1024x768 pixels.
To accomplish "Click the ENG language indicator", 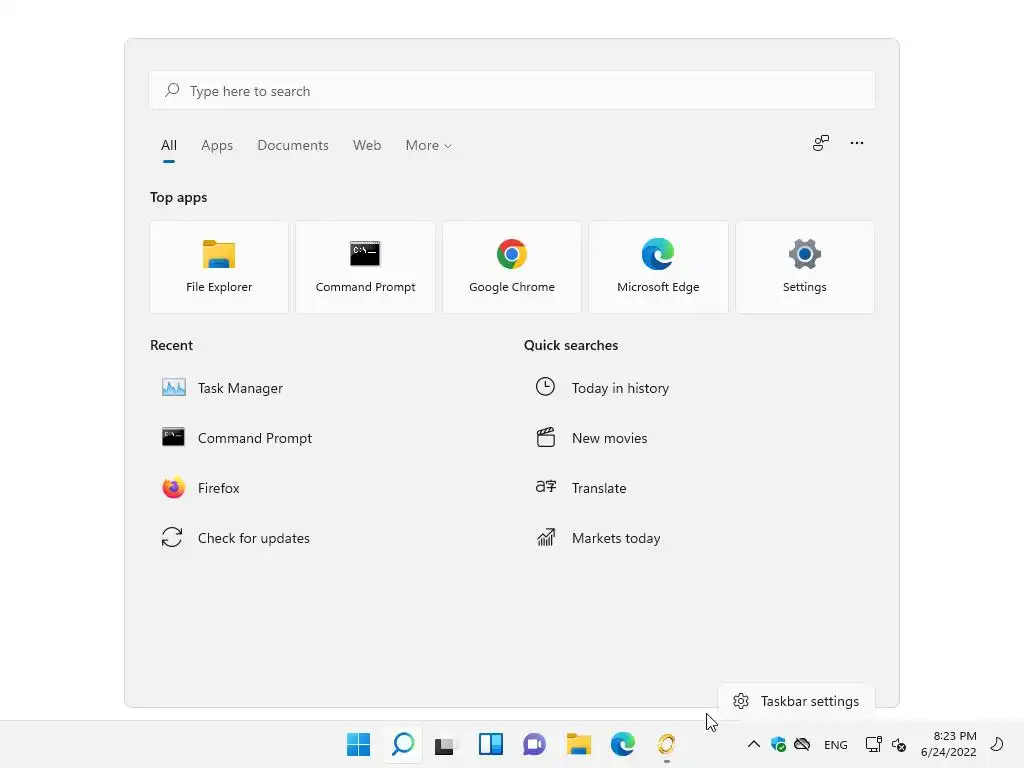I will [836, 744].
